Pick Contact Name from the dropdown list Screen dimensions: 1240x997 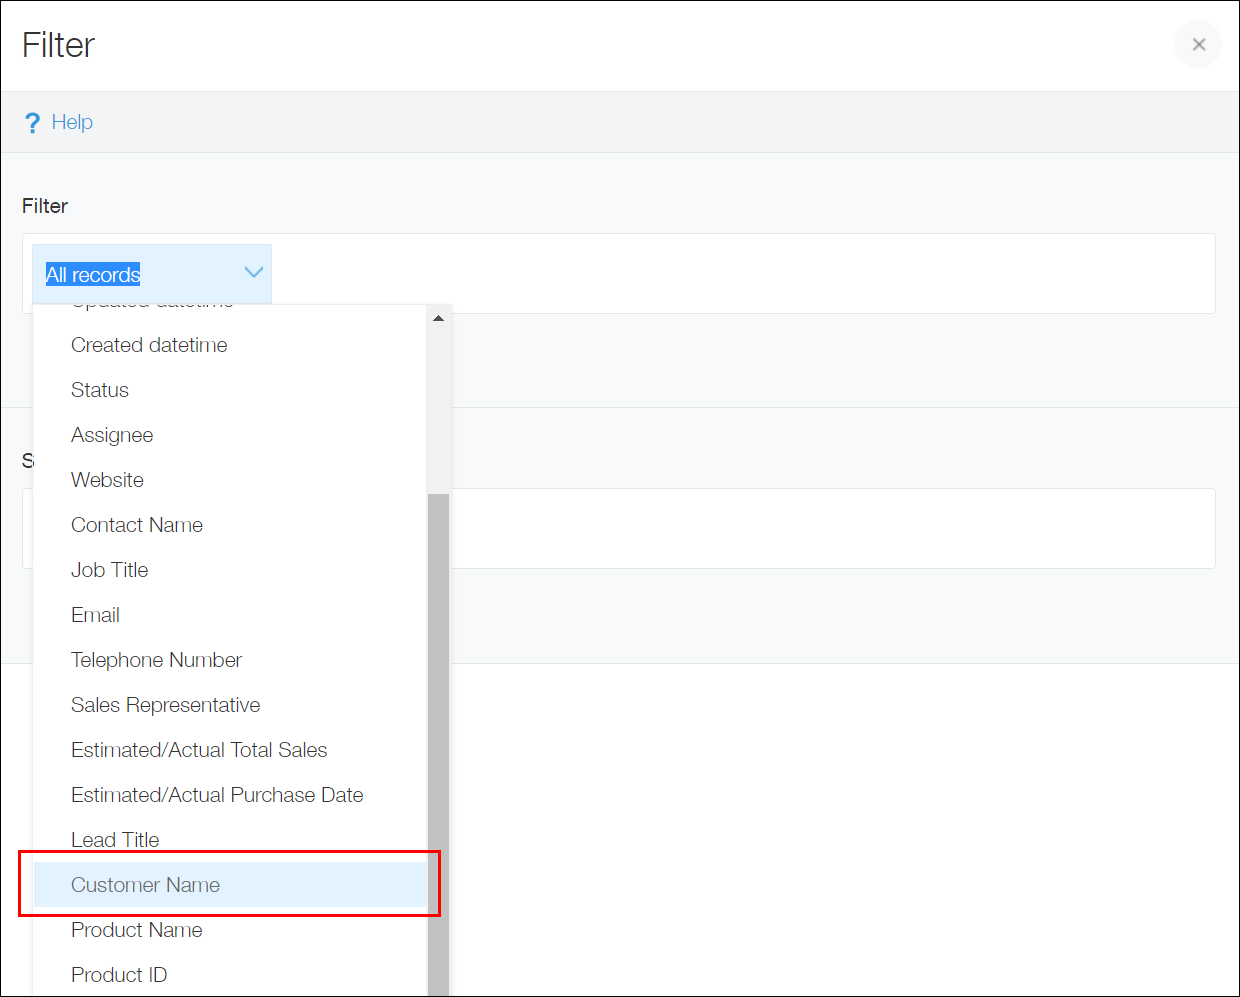pyautogui.click(x=137, y=524)
